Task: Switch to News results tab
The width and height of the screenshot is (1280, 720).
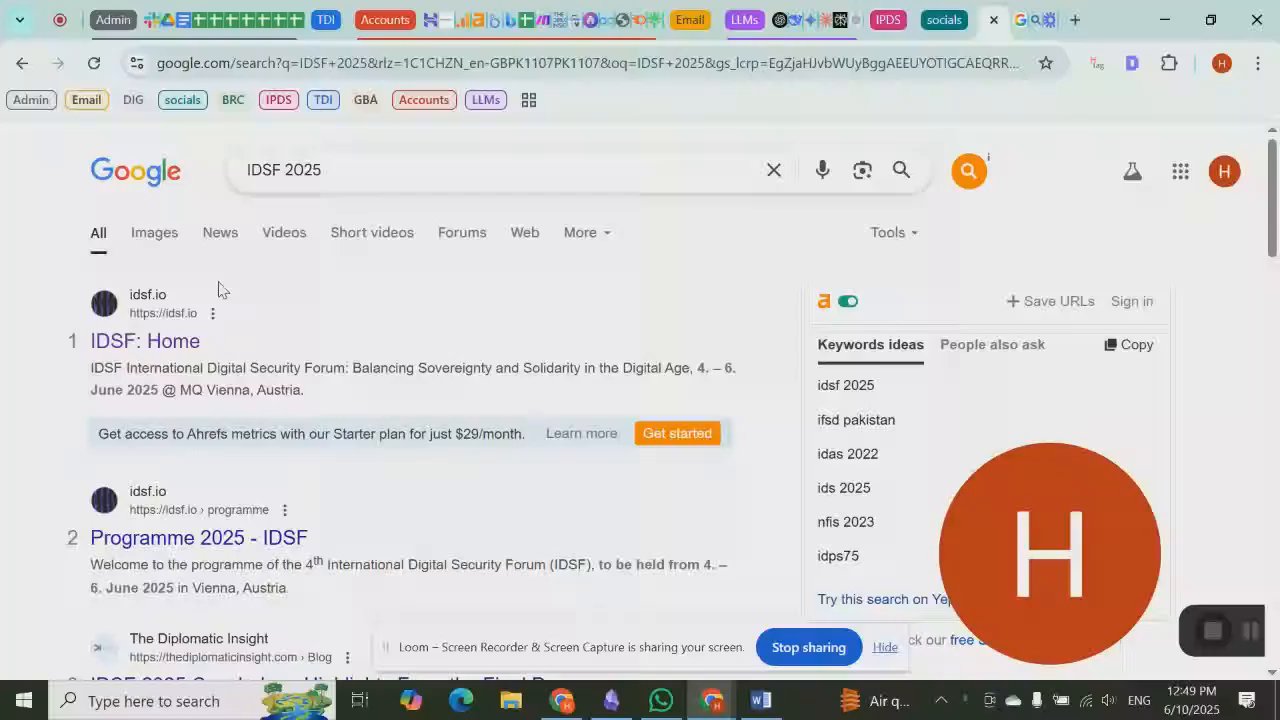Action: [x=220, y=232]
